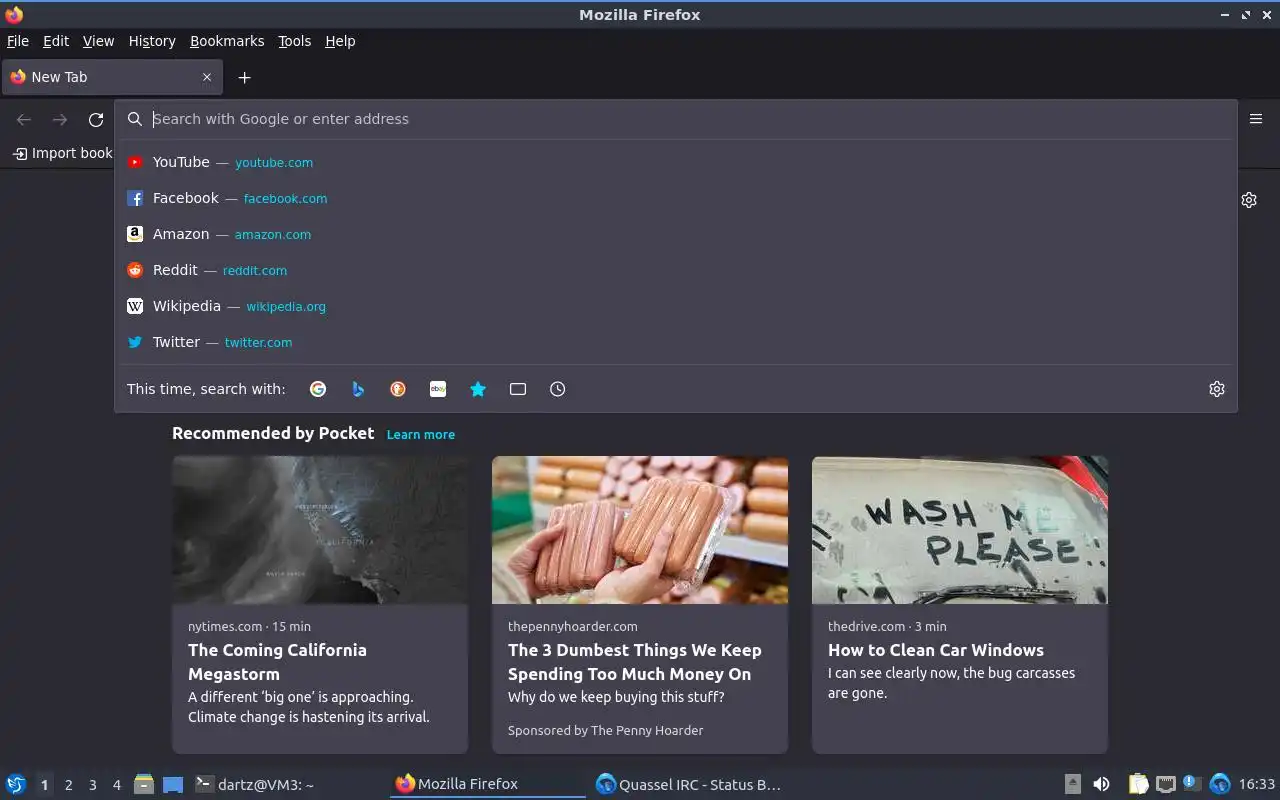Open the Help menu

pos(340,41)
